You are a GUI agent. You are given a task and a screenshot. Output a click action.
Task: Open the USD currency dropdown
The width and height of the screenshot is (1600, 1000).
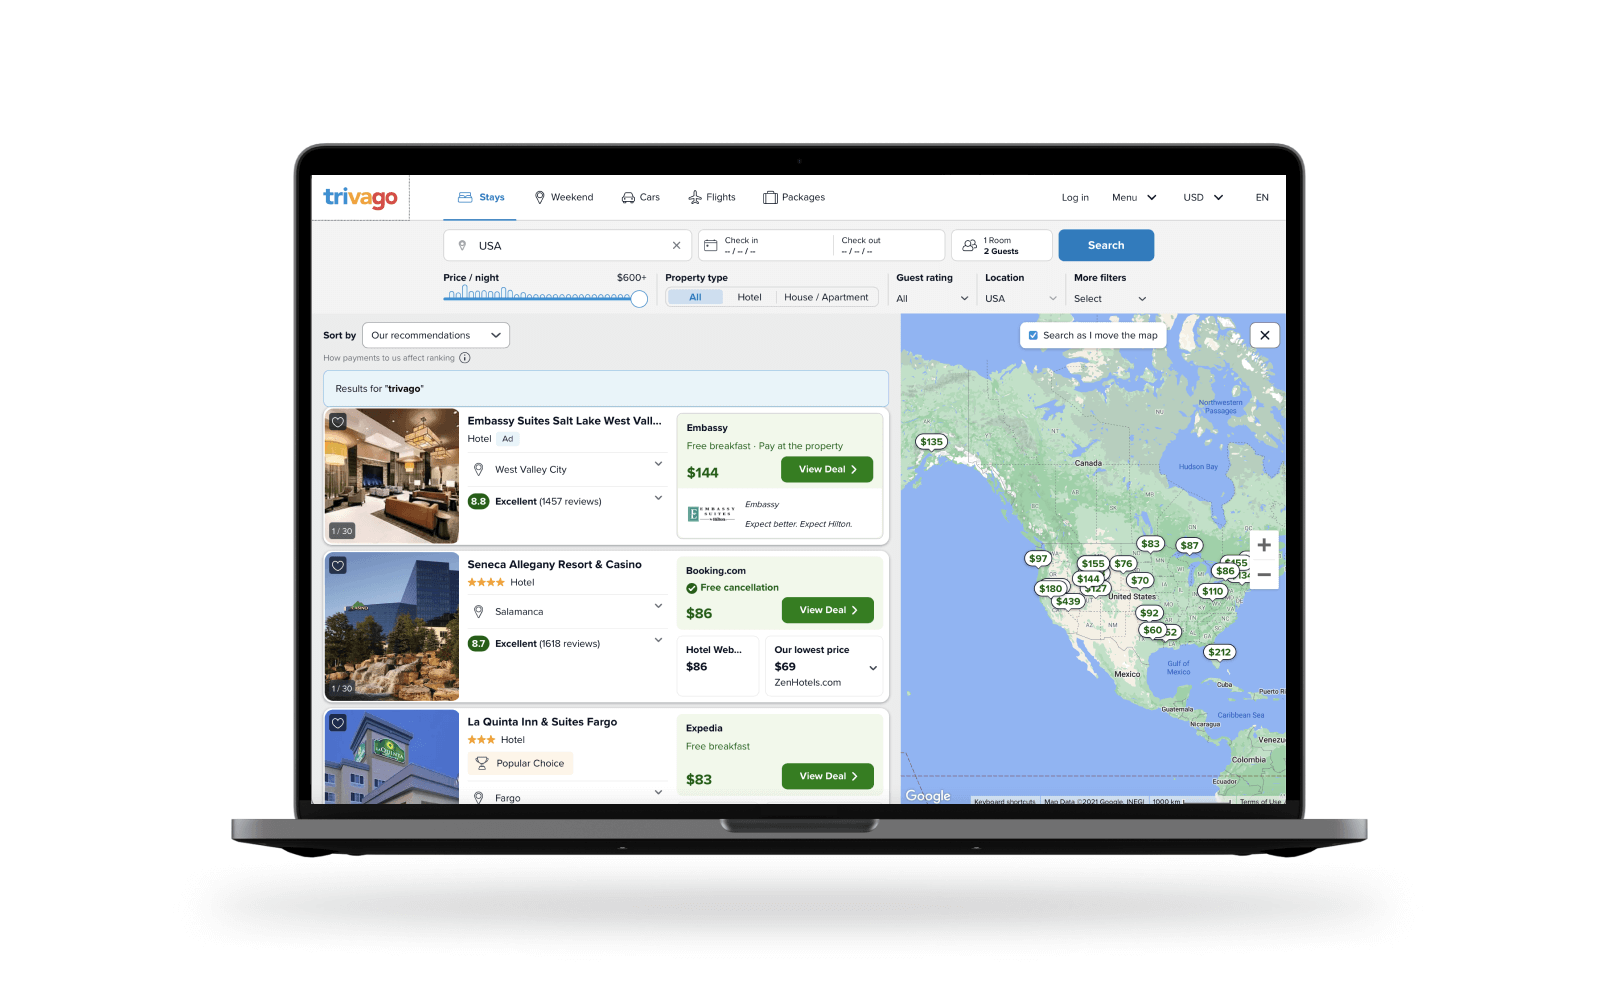(x=1203, y=197)
